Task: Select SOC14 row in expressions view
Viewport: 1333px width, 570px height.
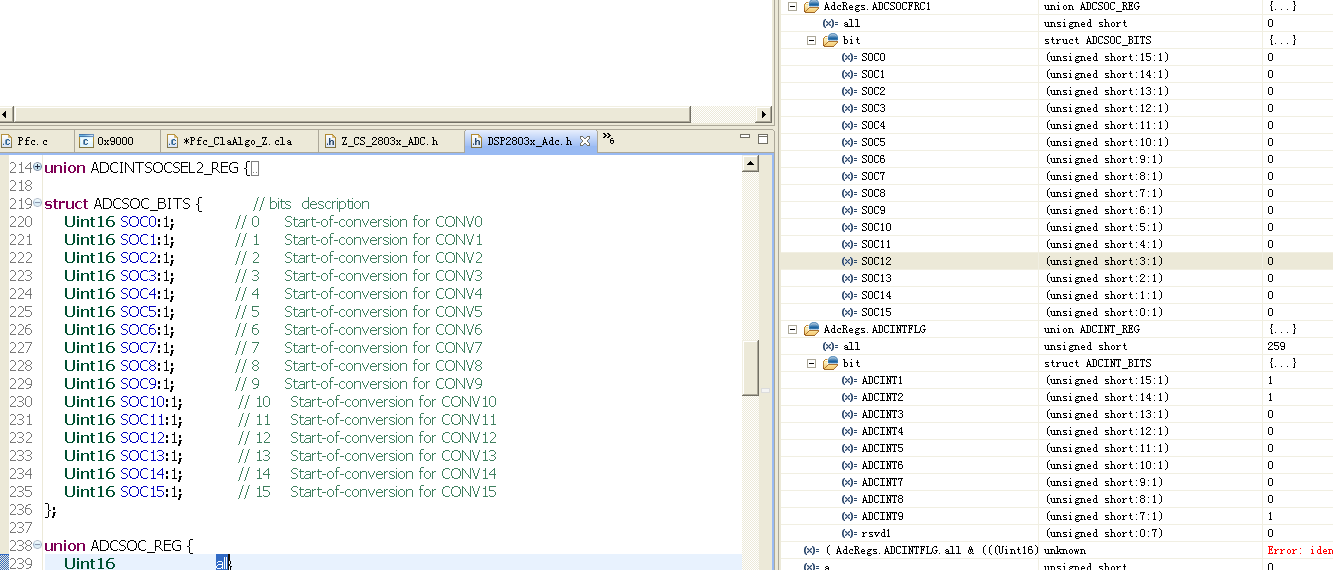Action: click(x=1056, y=295)
